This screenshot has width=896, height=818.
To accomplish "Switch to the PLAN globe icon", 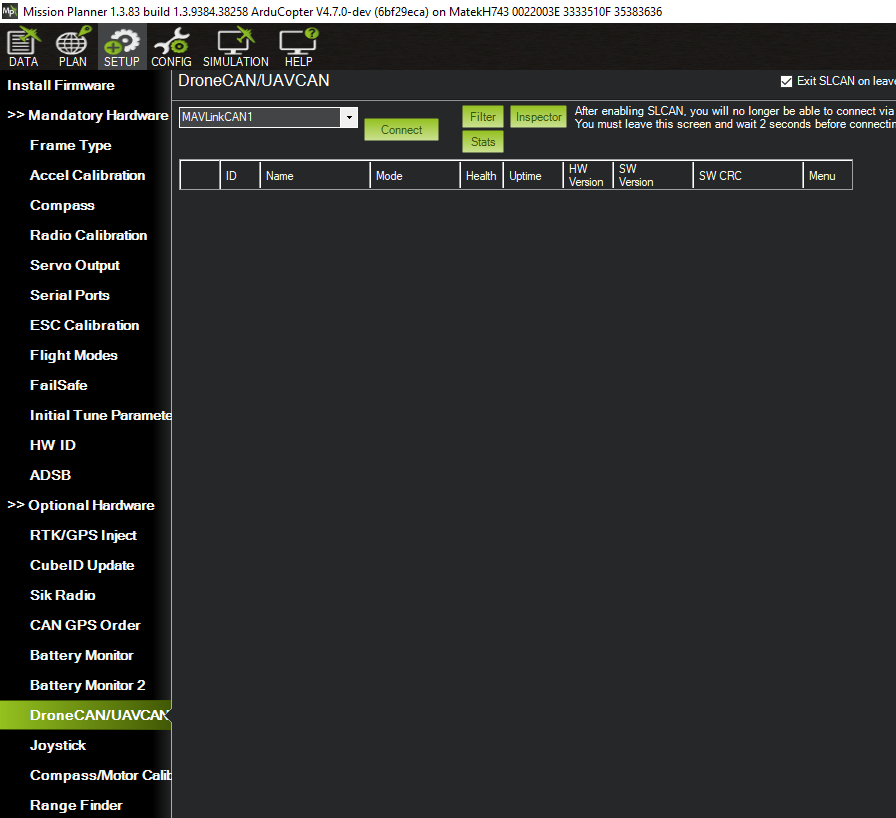I will pyautogui.click(x=72, y=47).
